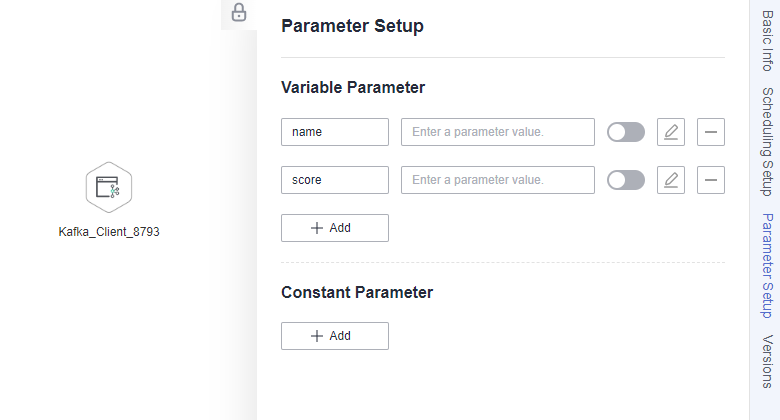Click the lock icon at panel top
The width and height of the screenshot is (780, 420).
pos(239,12)
